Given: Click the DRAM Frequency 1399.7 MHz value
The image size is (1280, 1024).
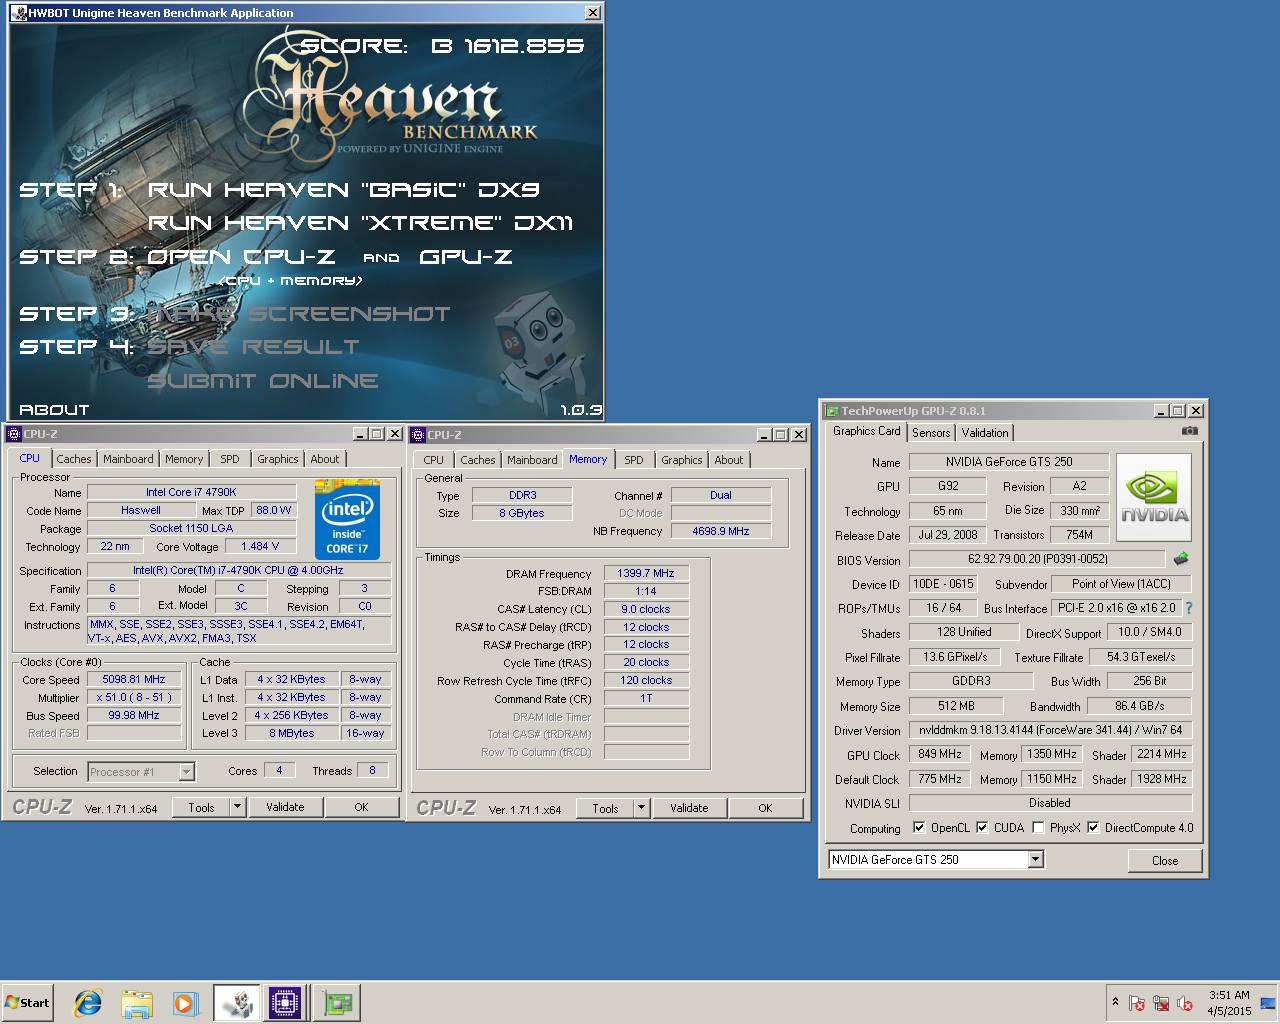Looking at the screenshot, I should coord(646,573).
